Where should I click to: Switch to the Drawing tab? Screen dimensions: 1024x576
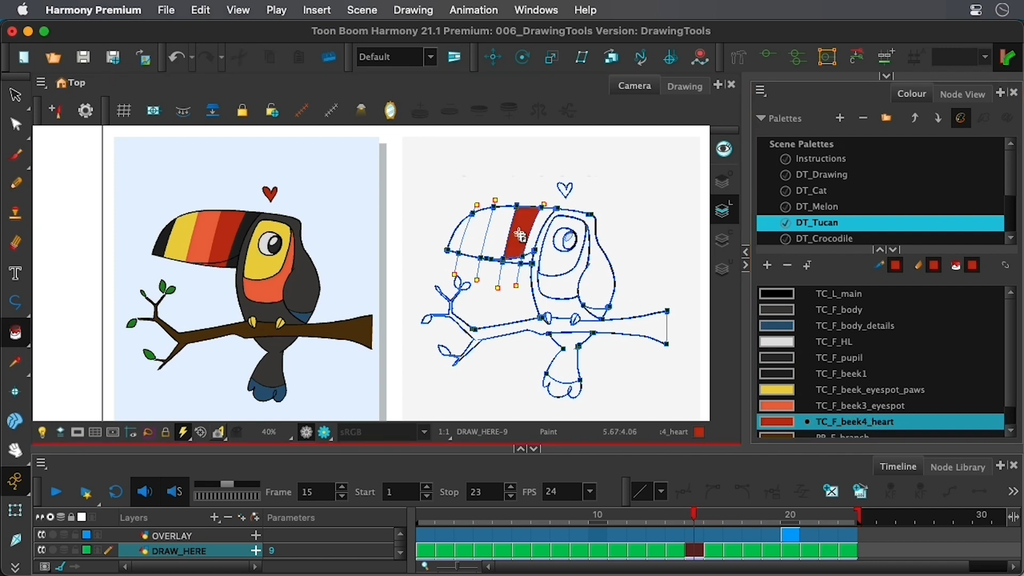point(685,86)
